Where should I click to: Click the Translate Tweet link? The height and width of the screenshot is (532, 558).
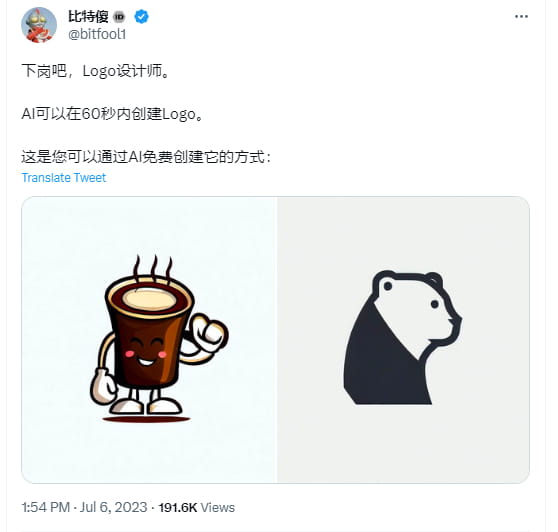(x=64, y=178)
